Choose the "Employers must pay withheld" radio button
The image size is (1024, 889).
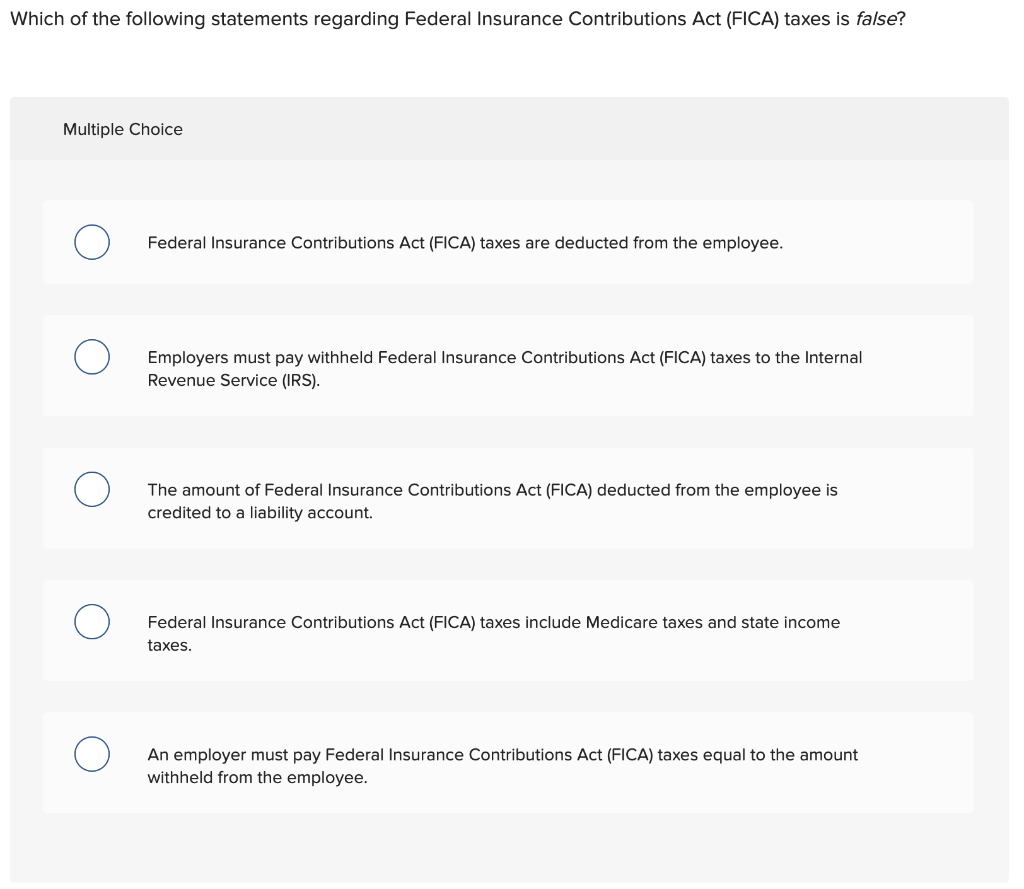[x=92, y=357]
